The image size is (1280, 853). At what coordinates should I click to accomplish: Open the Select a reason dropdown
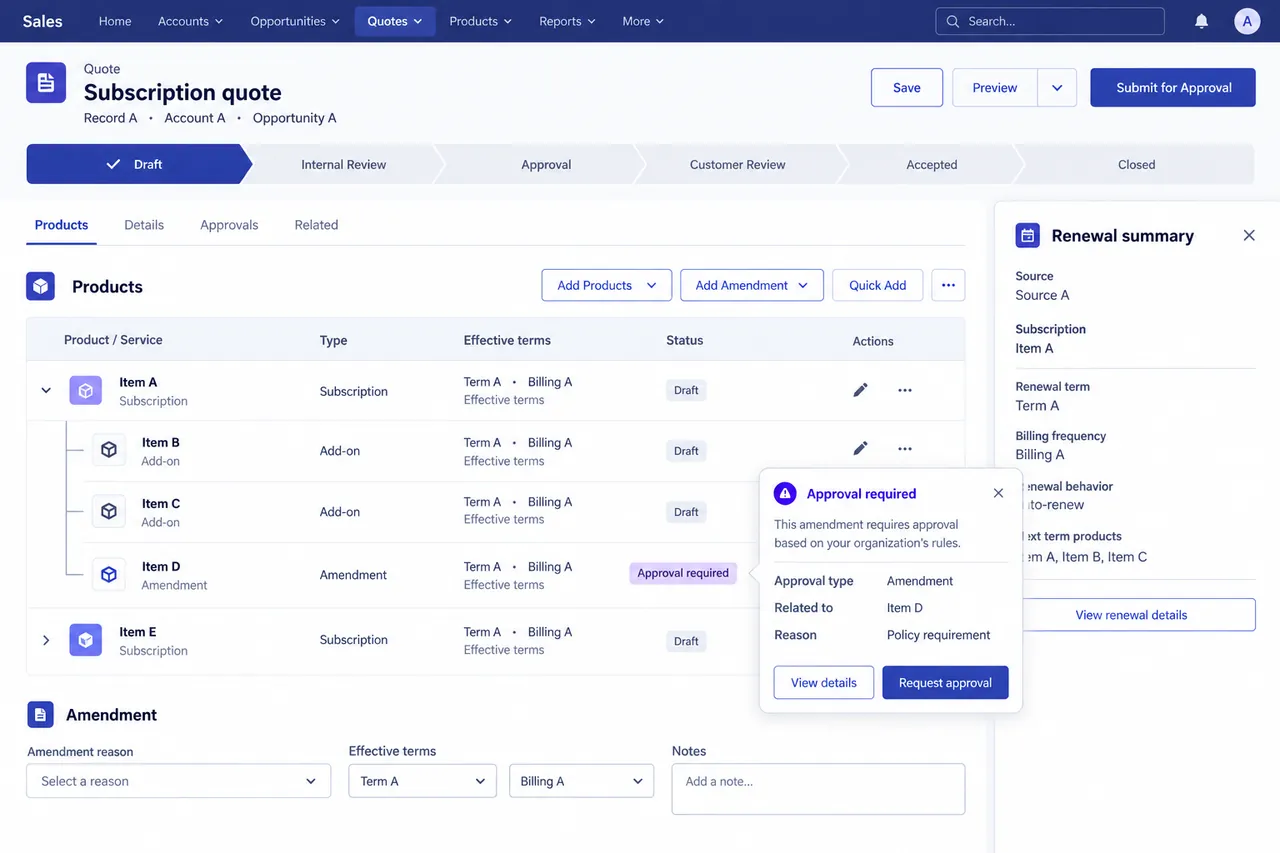pos(179,781)
